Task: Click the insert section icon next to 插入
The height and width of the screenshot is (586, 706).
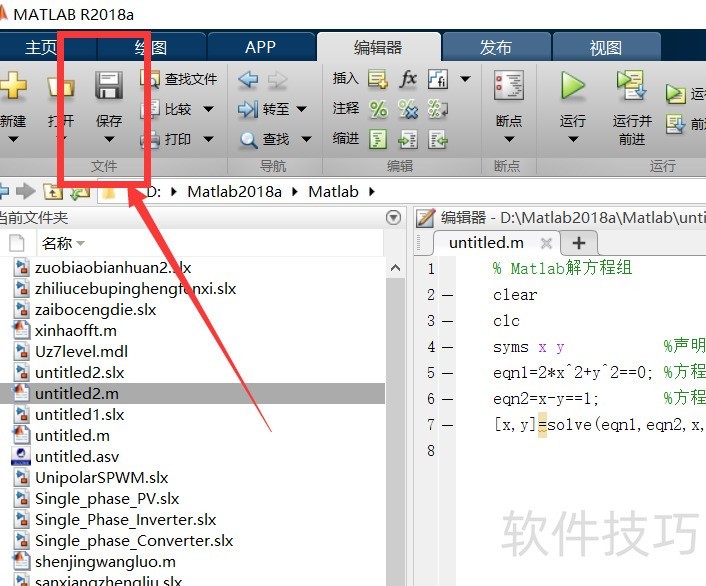Action: (378, 79)
